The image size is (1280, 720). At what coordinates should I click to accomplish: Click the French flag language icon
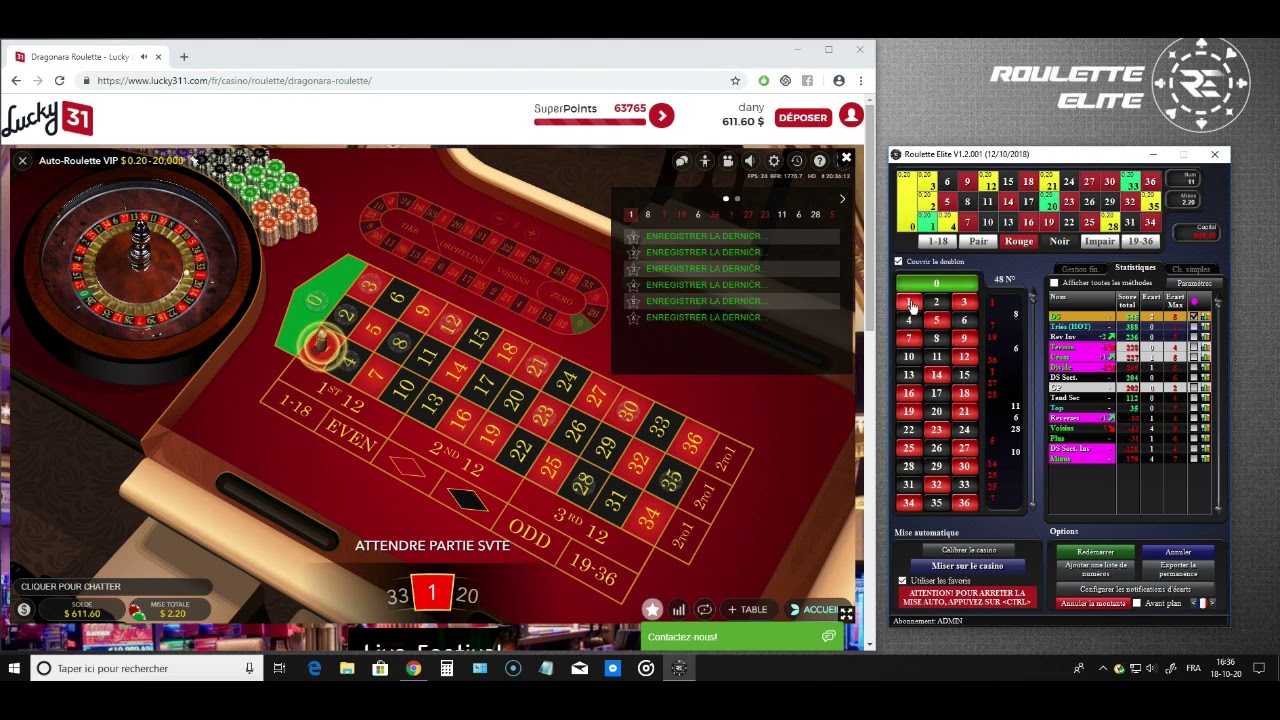pyautogui.click(x=1201, y=603)
